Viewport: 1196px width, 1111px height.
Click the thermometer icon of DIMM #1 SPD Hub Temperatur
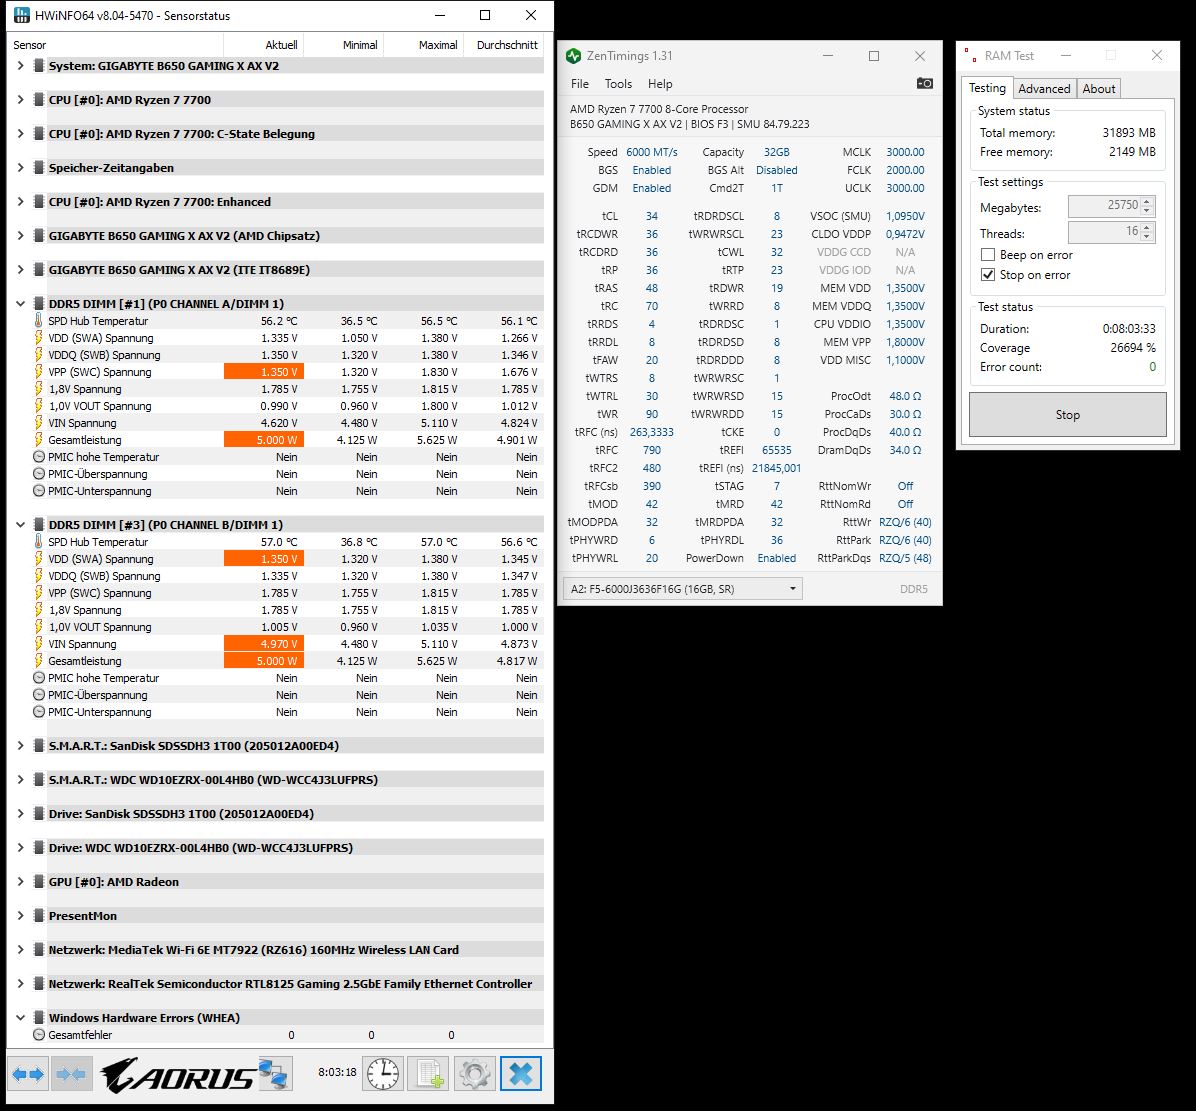pos(39,321)
